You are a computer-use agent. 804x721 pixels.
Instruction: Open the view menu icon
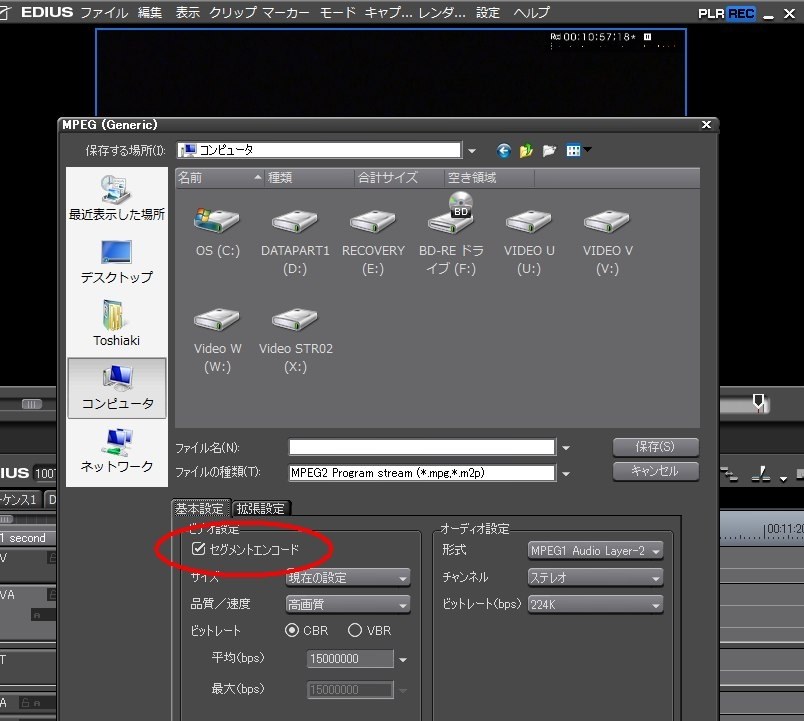click(x=578, y=150)
